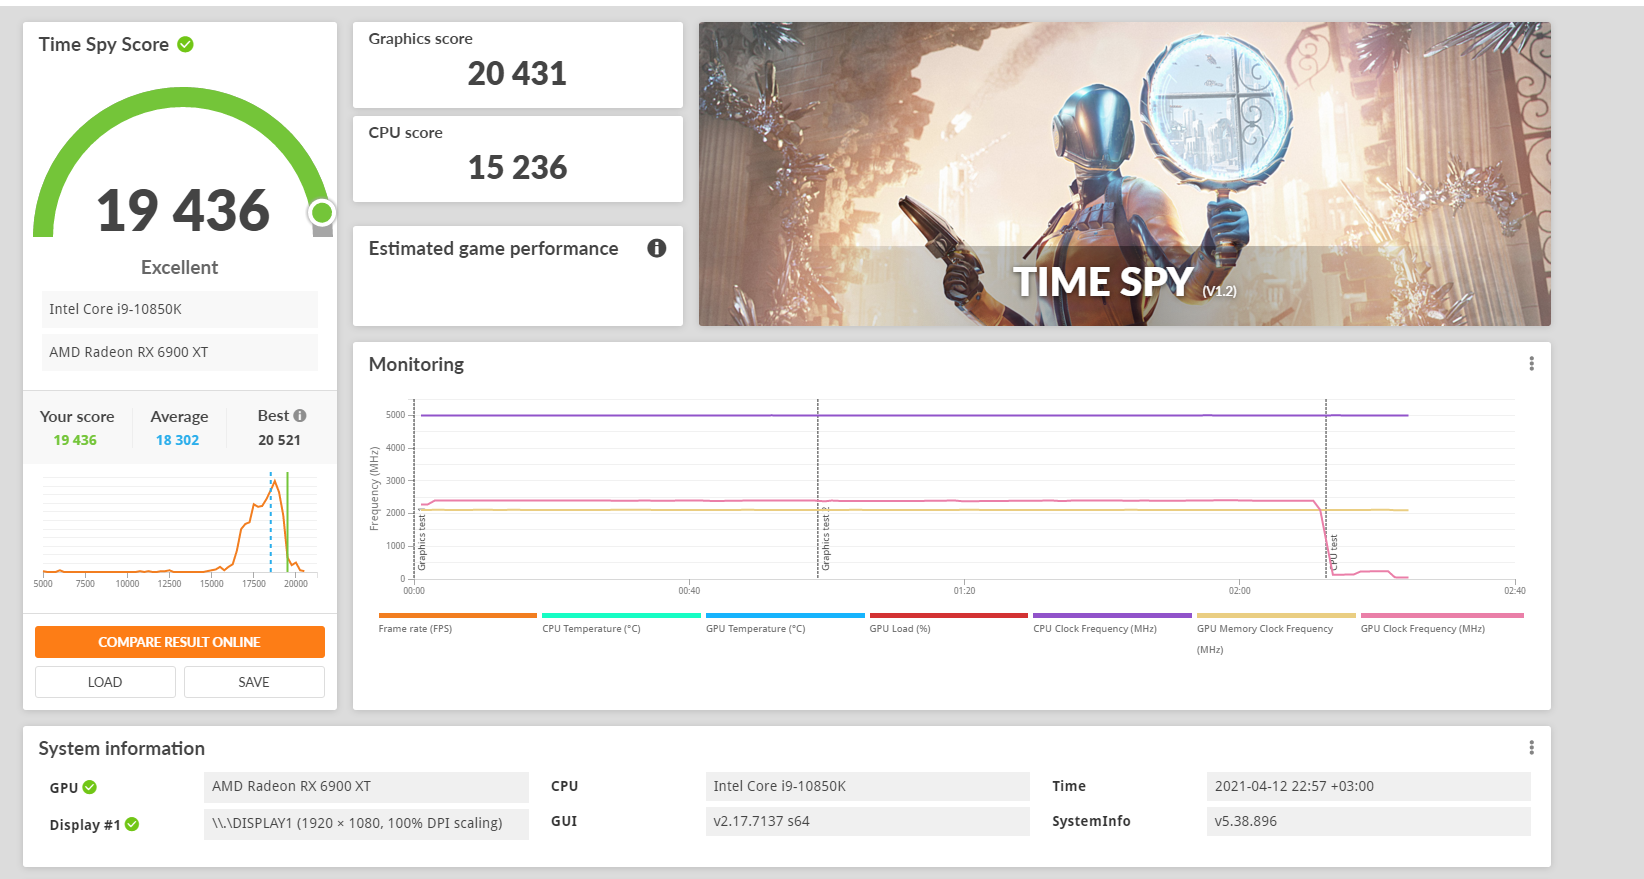This screenshot has height=879, width=1644.
Task: Click the Monitoring panel heading
Action: click(x=416, y=364)
